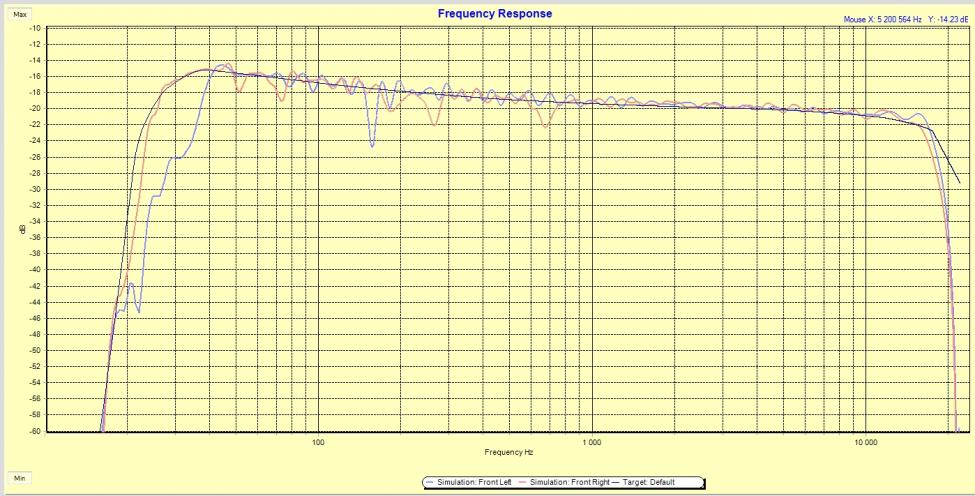
Task: Click the -40 dB axis value
Action: click(35, 270)
